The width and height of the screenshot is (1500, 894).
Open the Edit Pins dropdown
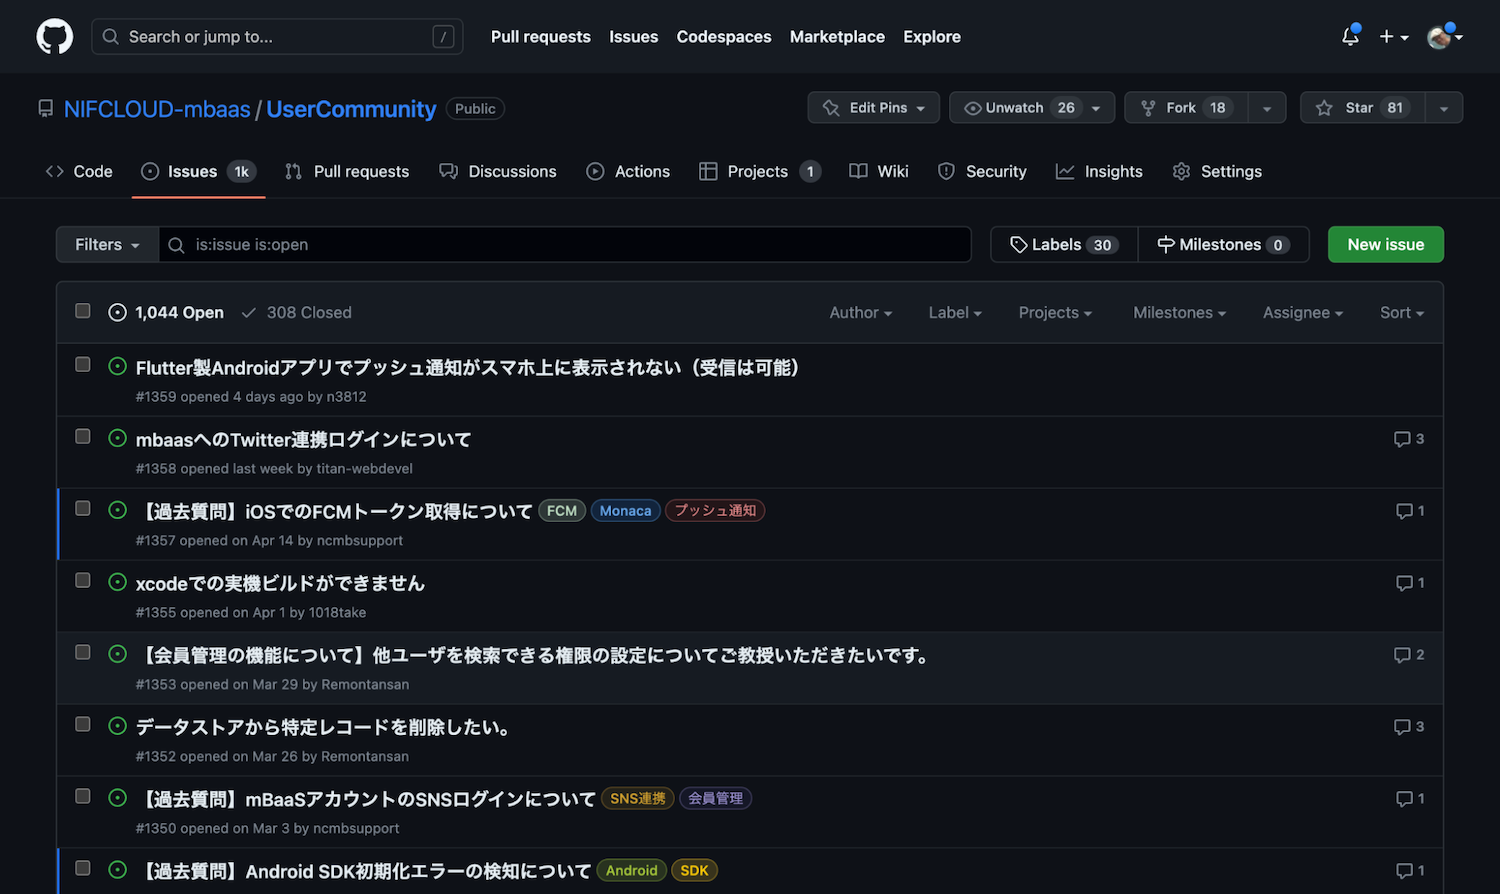click(873, 108)
